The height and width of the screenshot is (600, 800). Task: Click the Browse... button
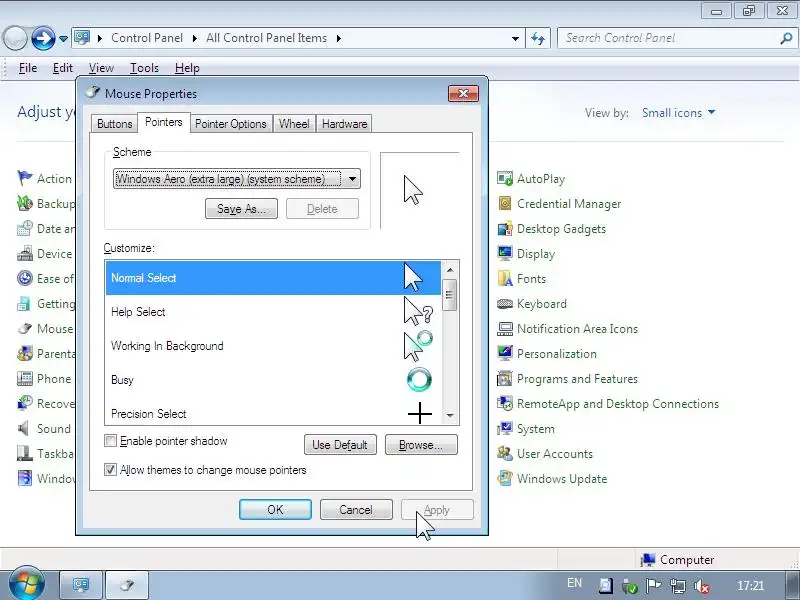(x=421, y=445)
